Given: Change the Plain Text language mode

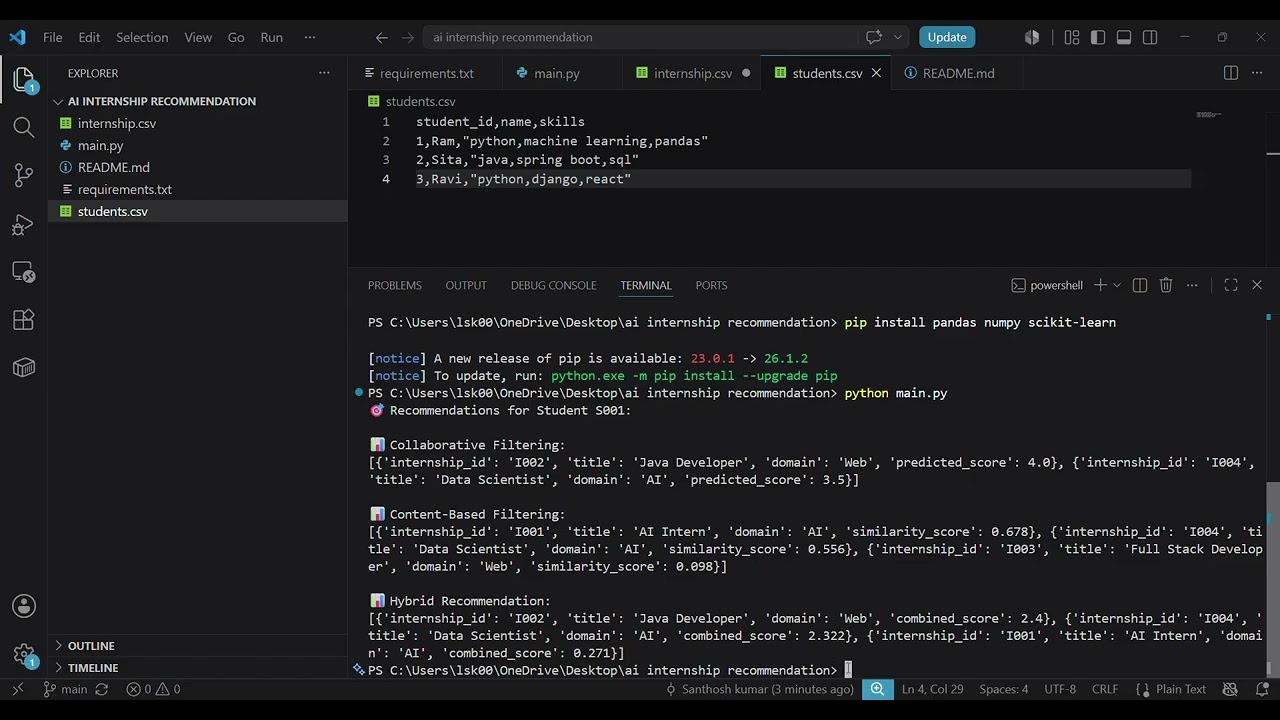Looking at the screenshot, I should pos(1171,689).
